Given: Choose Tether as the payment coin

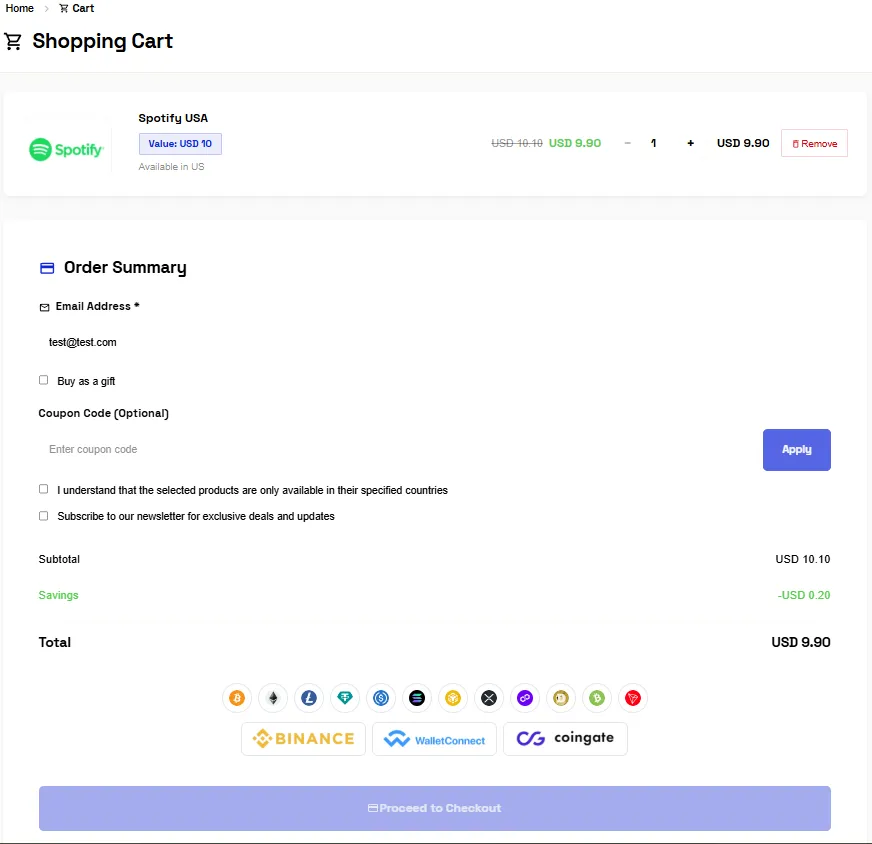Looking at the screenshot, I should 345,698.
